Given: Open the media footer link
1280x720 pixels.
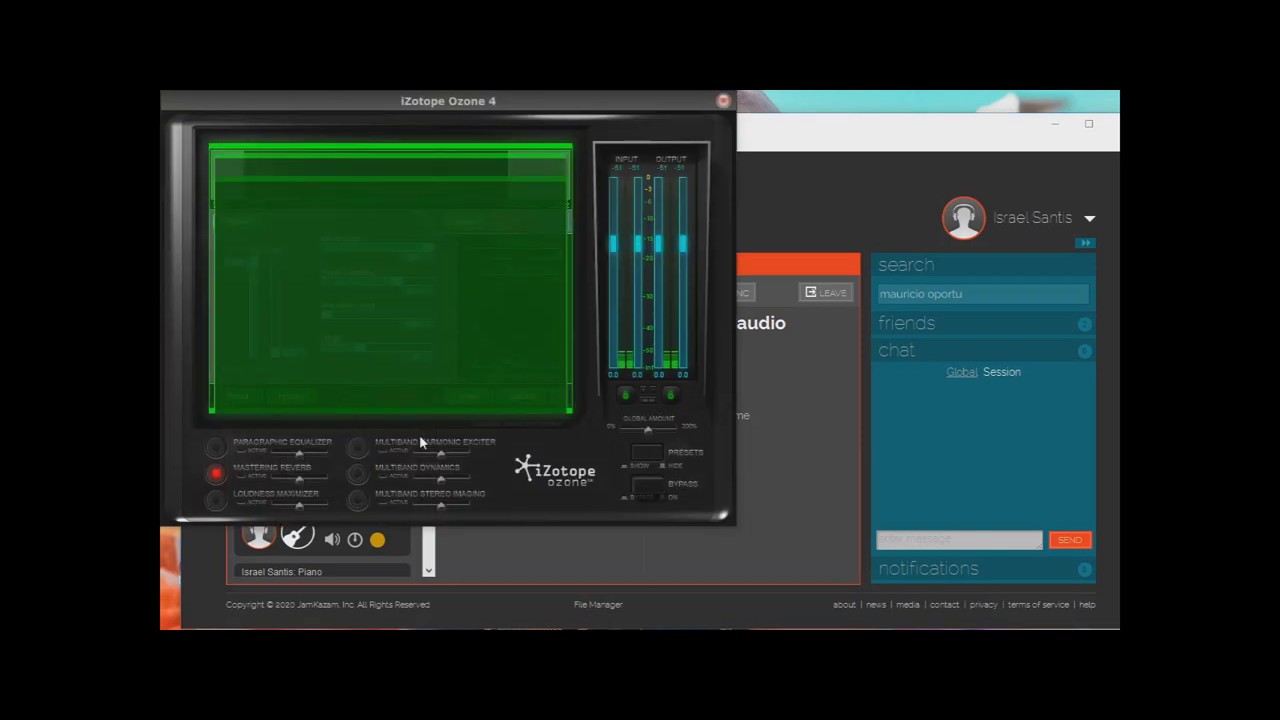Looking at the screenshot, I should coord(908,605).
